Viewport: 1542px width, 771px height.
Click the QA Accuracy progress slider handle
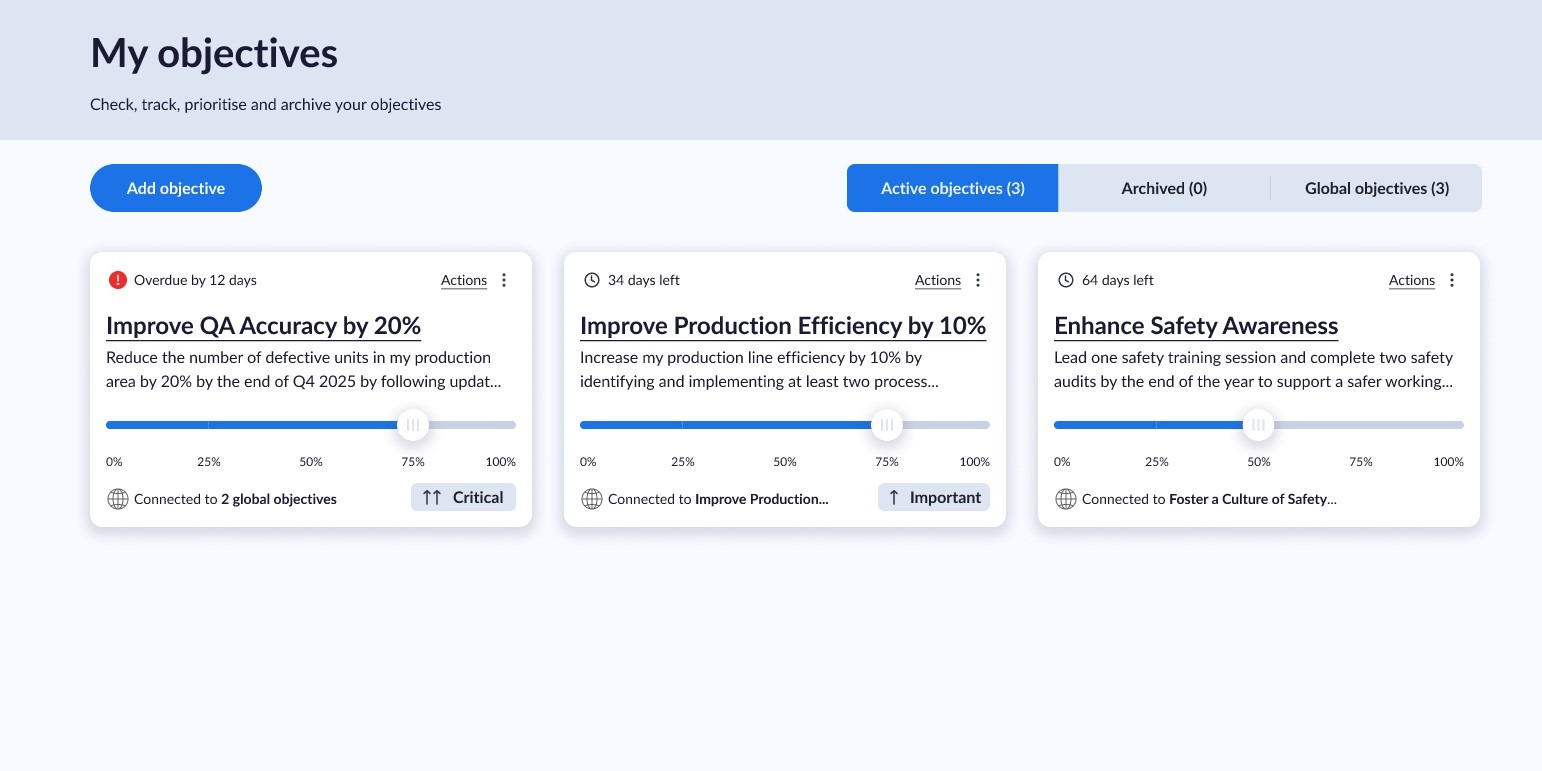coord(413,425)
